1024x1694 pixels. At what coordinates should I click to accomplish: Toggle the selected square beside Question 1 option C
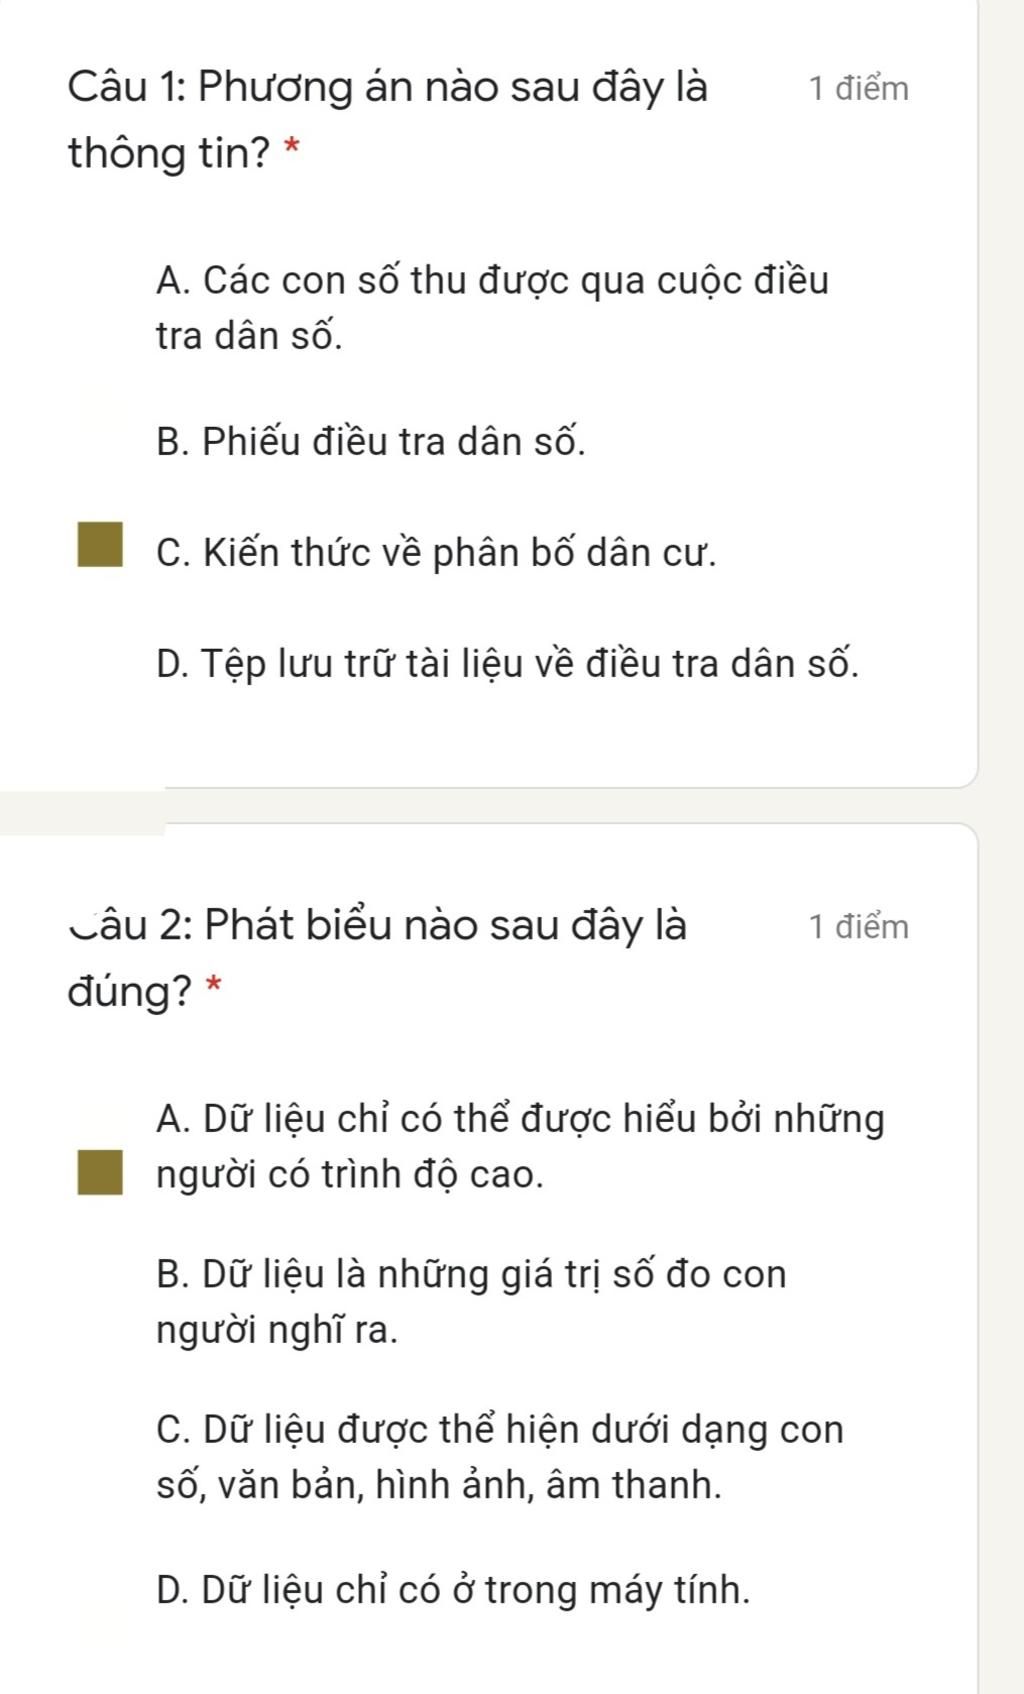coord(101,543)
